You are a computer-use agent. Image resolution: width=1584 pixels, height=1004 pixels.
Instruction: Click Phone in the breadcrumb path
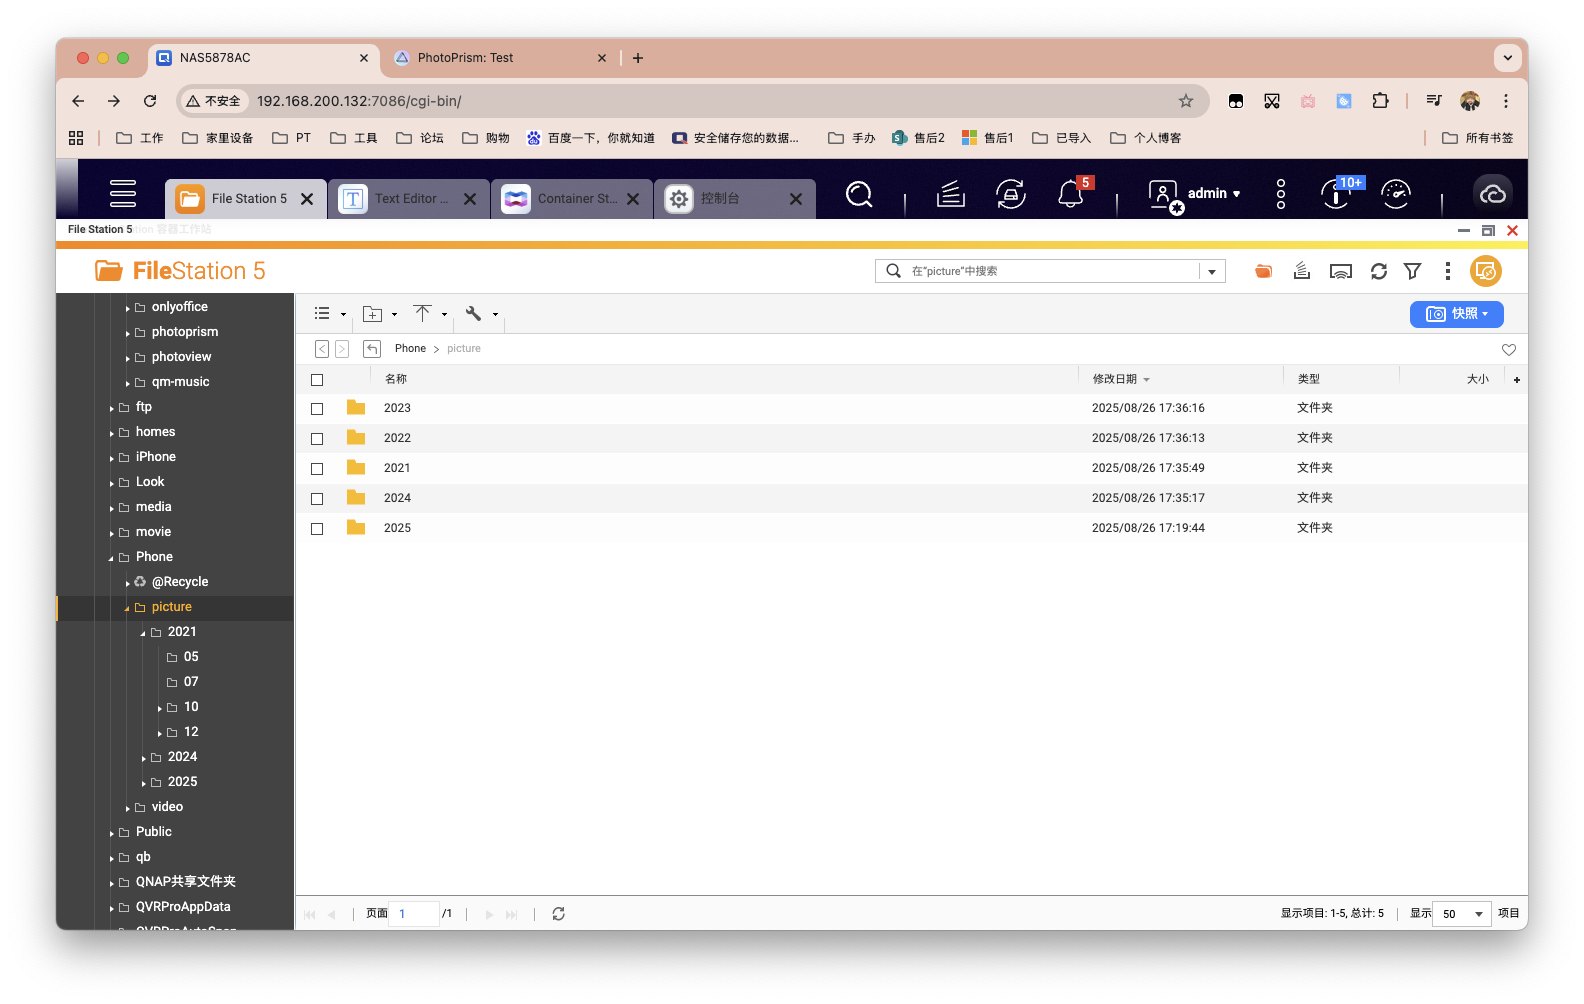click(410, 349)
